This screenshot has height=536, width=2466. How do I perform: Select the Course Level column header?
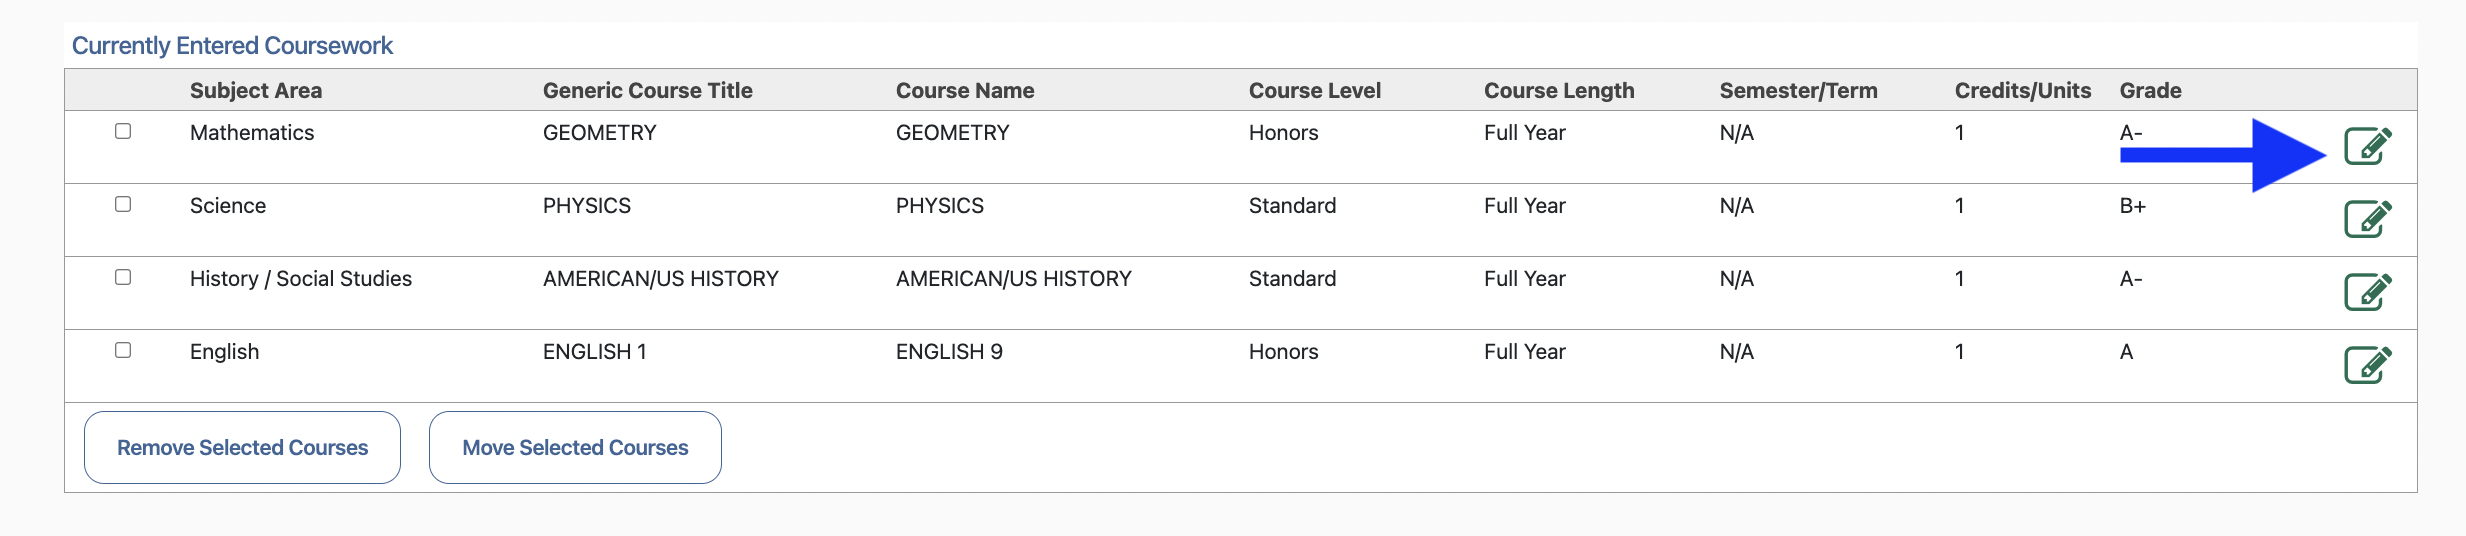[1314, 91]
